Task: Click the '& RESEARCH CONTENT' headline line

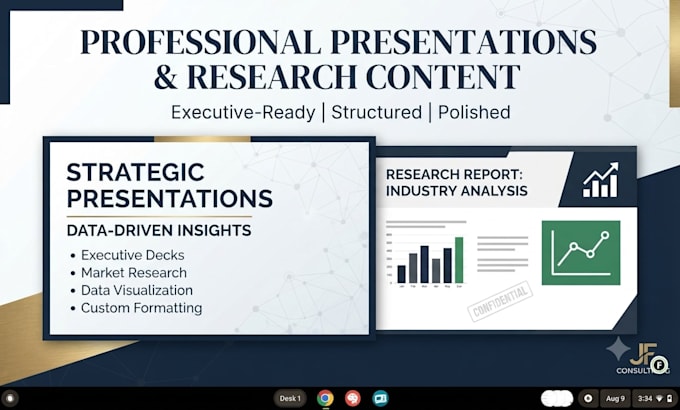Action: pos(337,76)
